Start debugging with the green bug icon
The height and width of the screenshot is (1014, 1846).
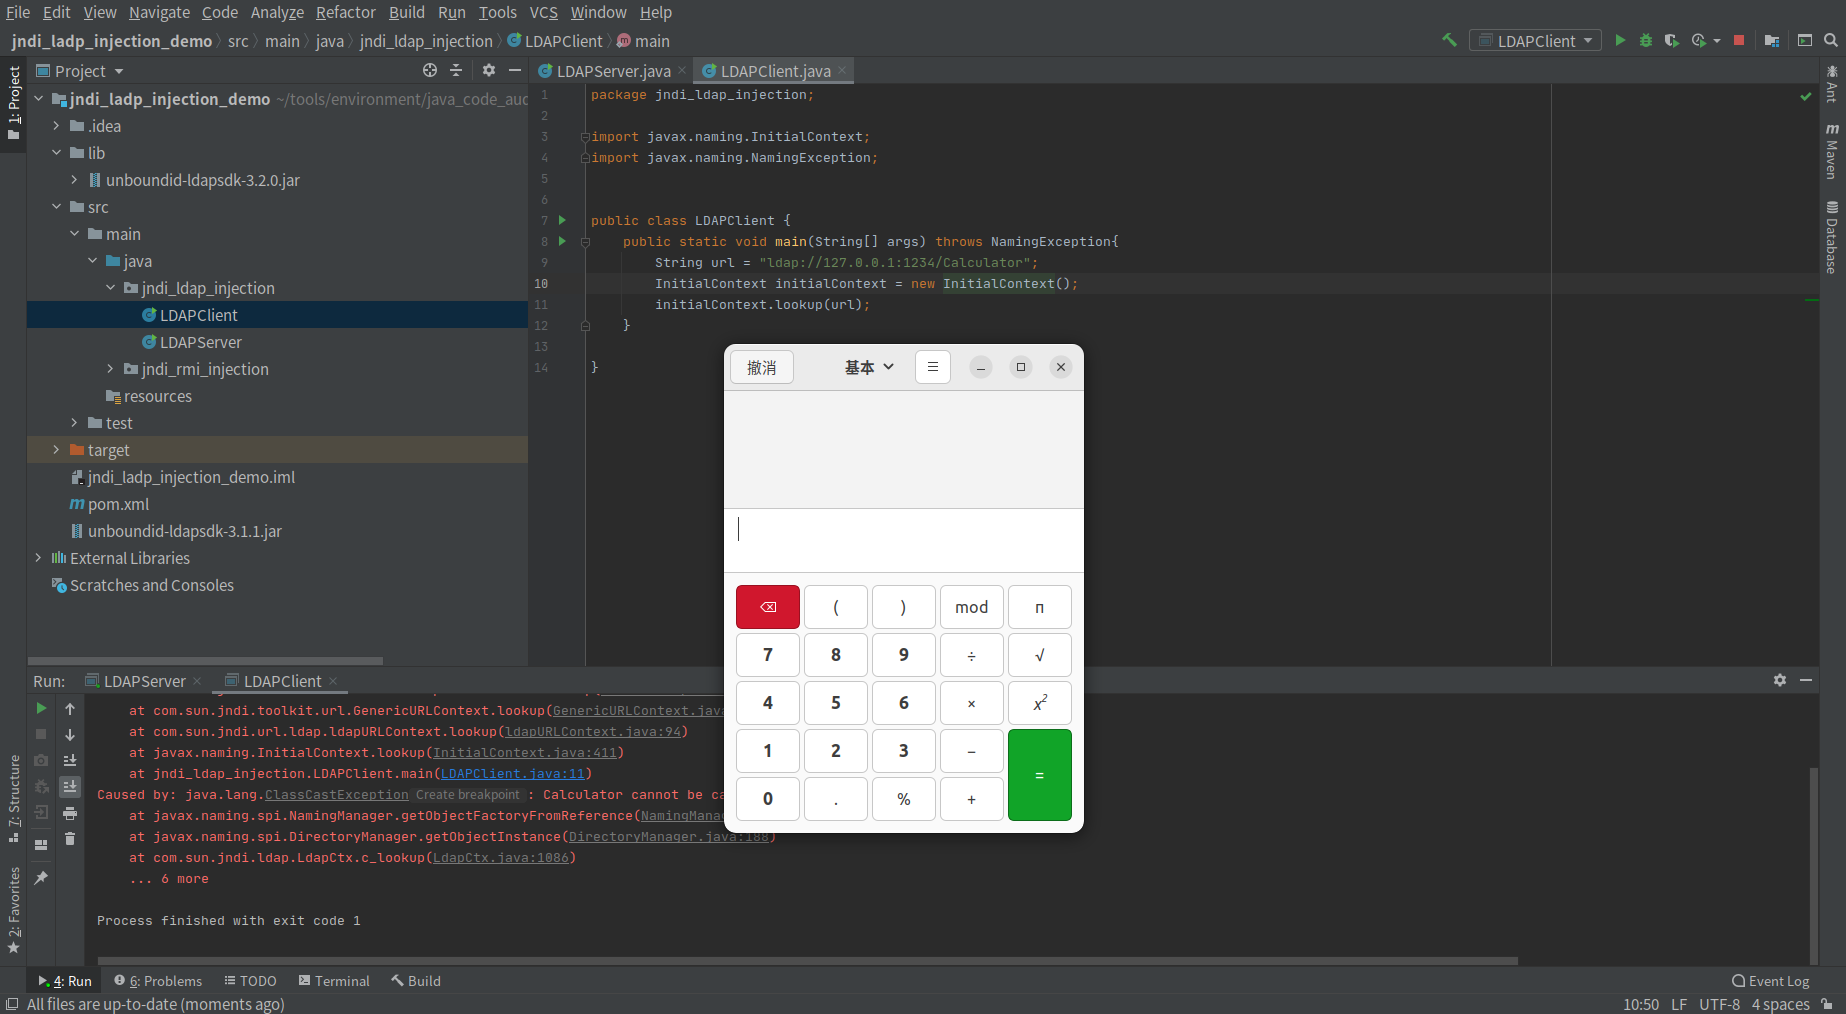pyautogui.click(x=1646, y=41)
